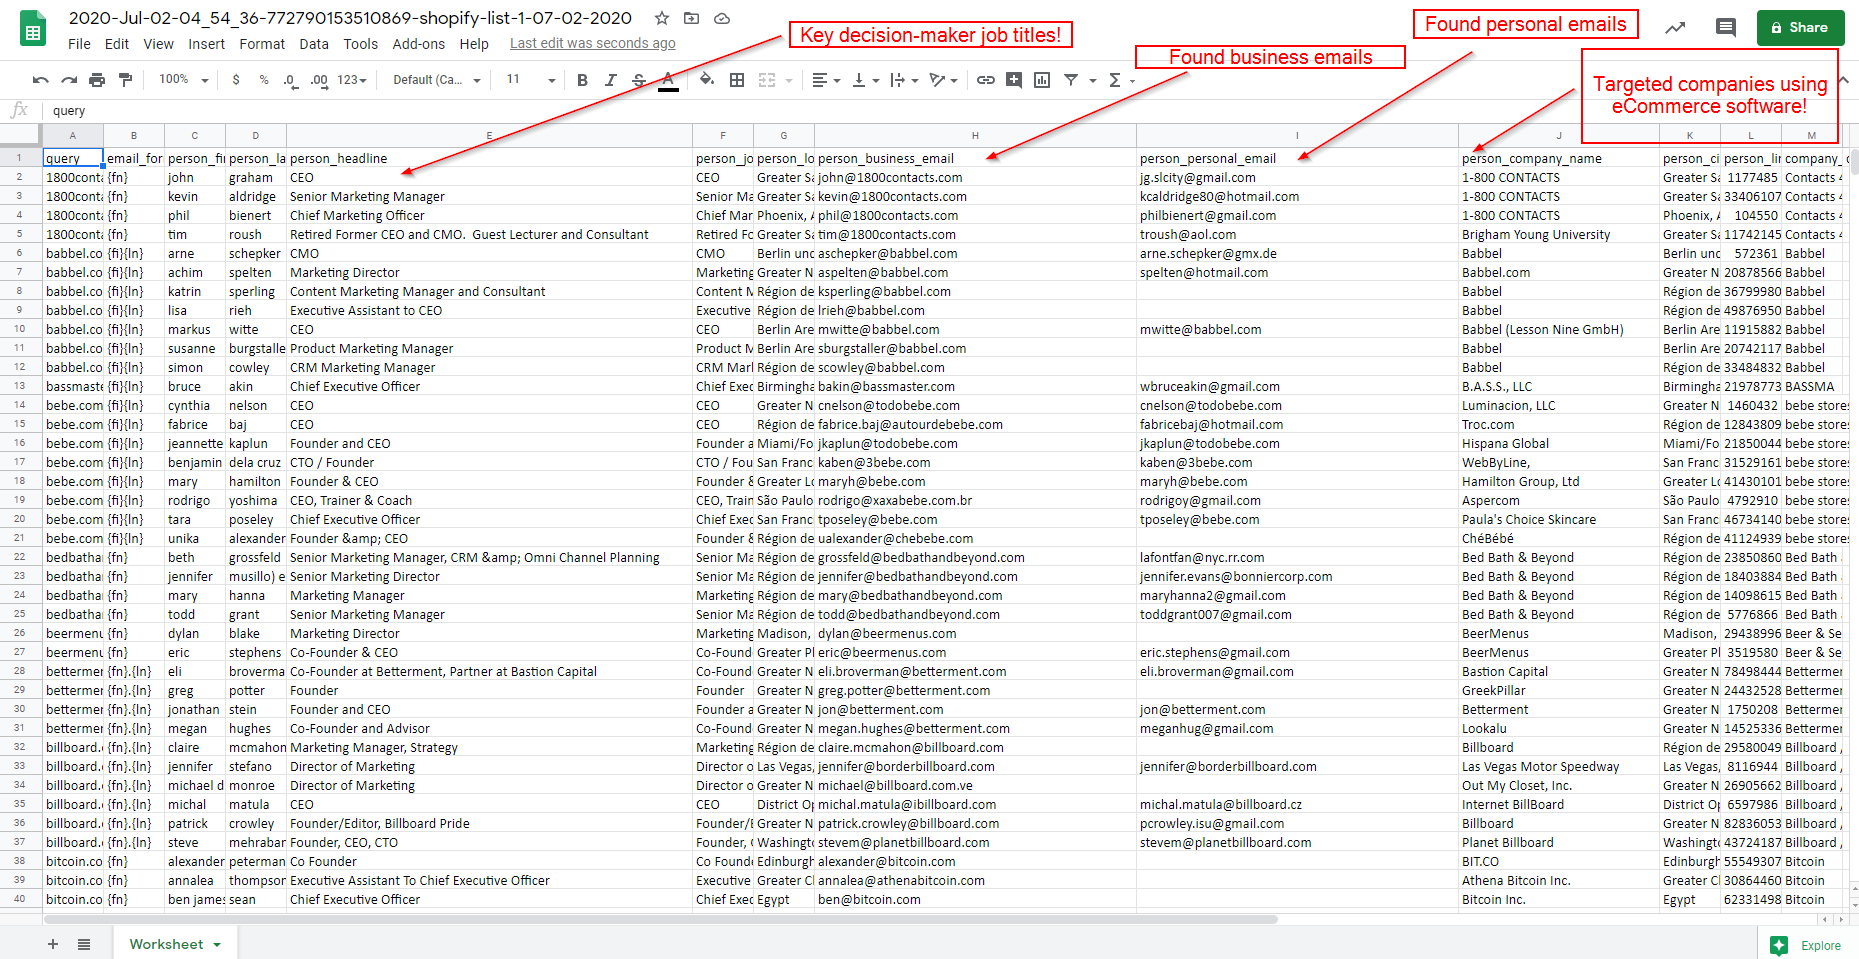Open vertical align dropdown
1859x959 pixels.
[x=865, y=80]
